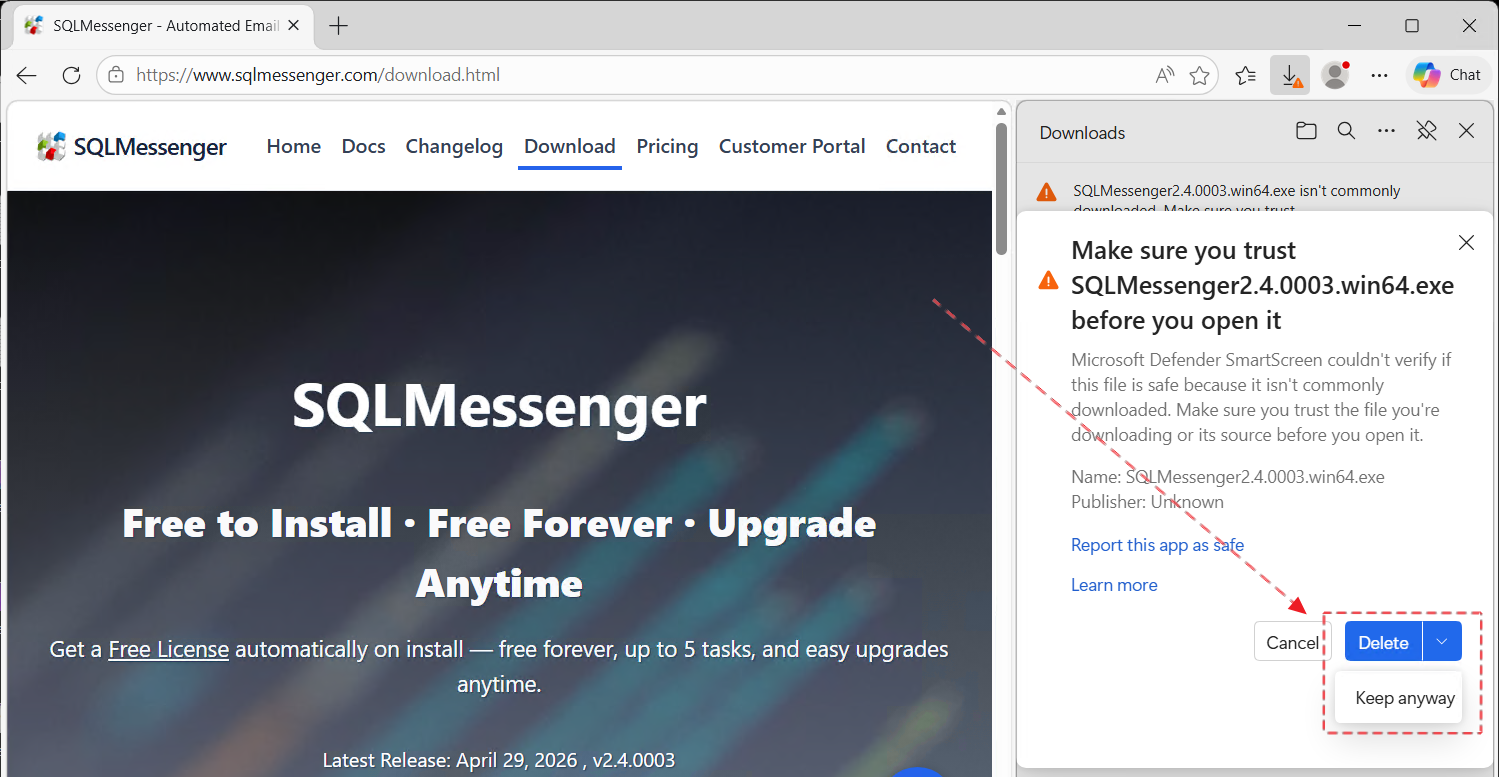The width and height of the screenshot is (1499, 777).
Task: Click the SQLMessenger hero heading
Action: point(499,405)
